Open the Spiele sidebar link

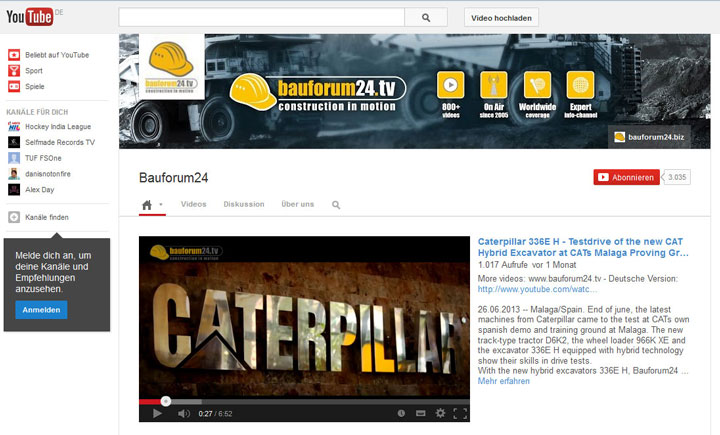(34, 86)
